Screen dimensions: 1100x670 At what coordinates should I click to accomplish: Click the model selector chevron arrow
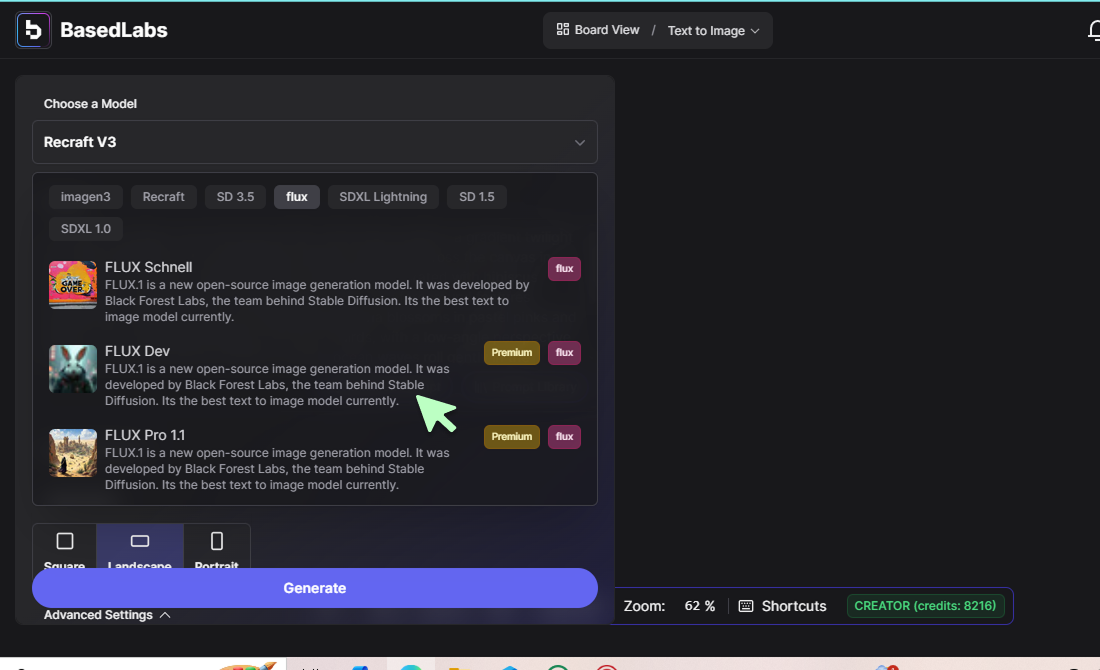click(579, 142)
